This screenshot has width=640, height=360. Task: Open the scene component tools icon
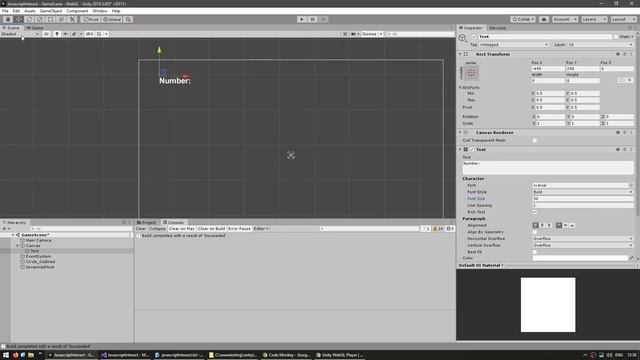345,34
